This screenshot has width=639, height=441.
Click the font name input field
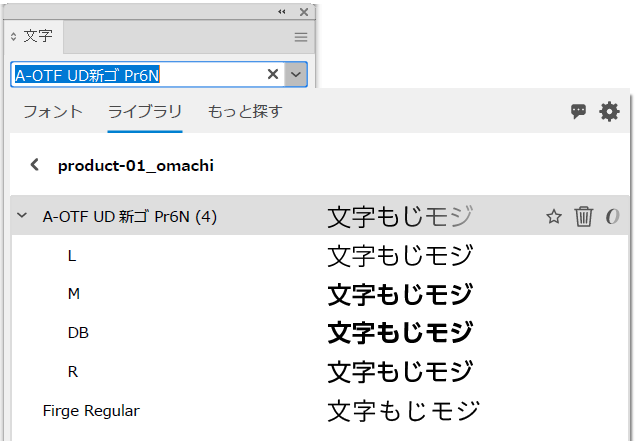point(135,74)
